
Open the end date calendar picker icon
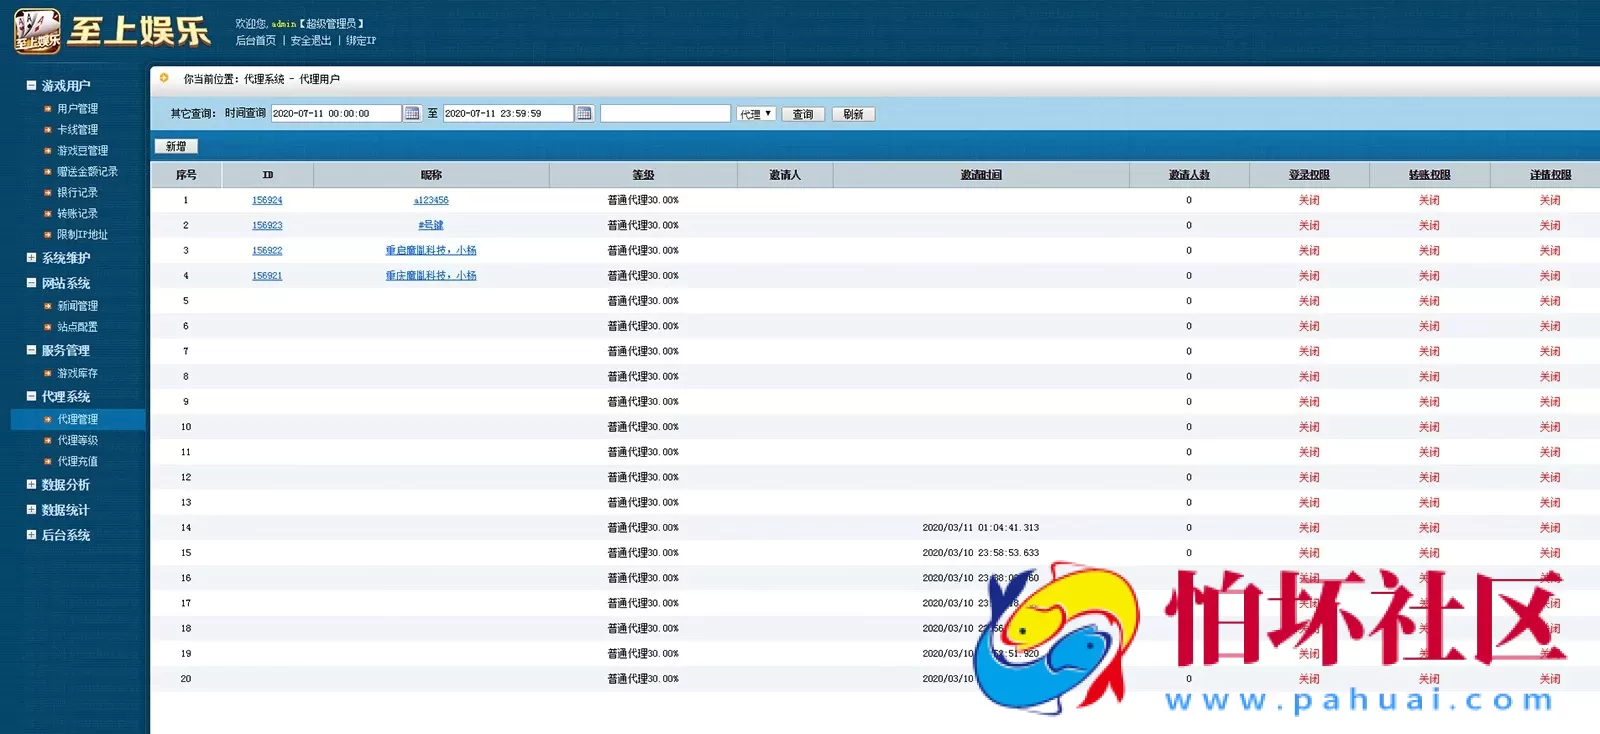(585, 114)
